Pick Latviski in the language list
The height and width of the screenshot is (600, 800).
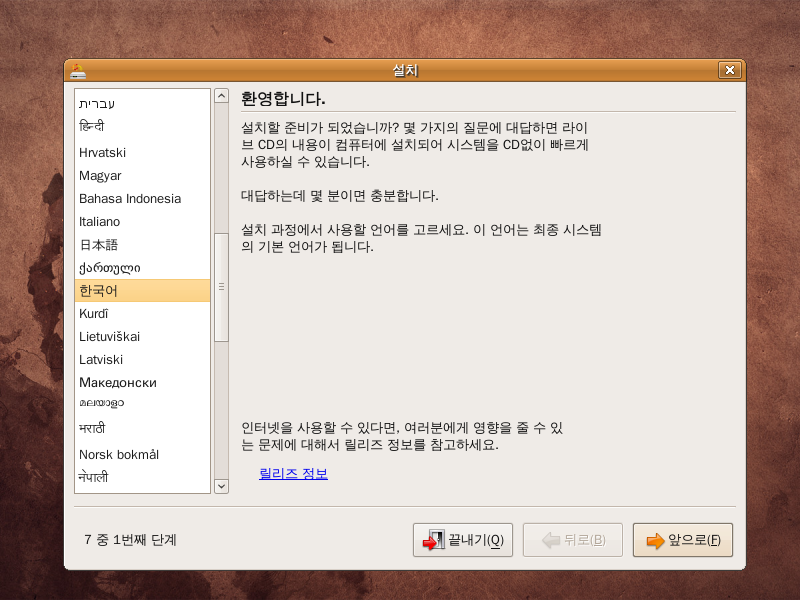[x=142, y=359]
